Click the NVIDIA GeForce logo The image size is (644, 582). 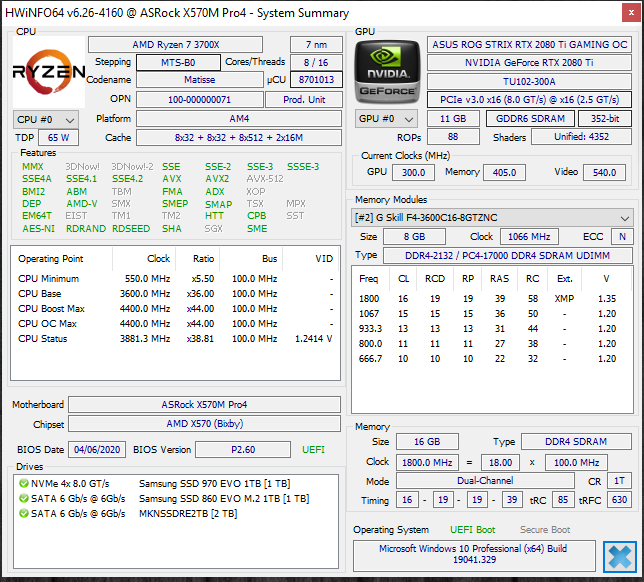pos(387,72)
